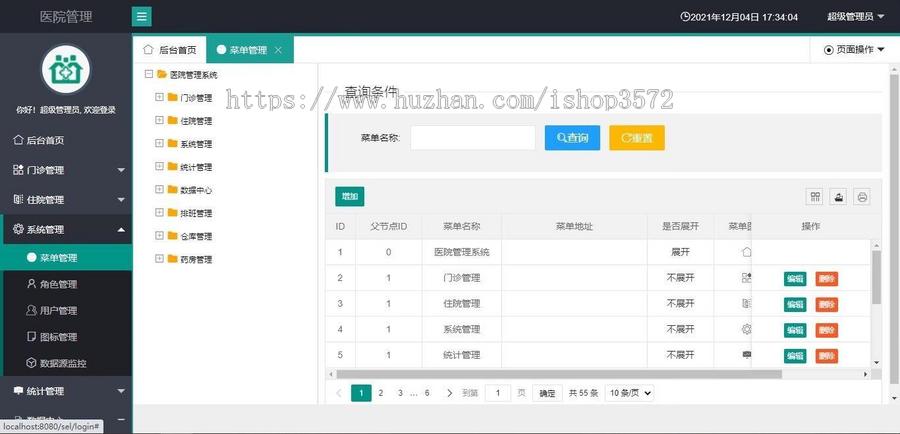900x434 pixels.
Task: Go to previous page arrow in pagination
Action: pos(339,393)
